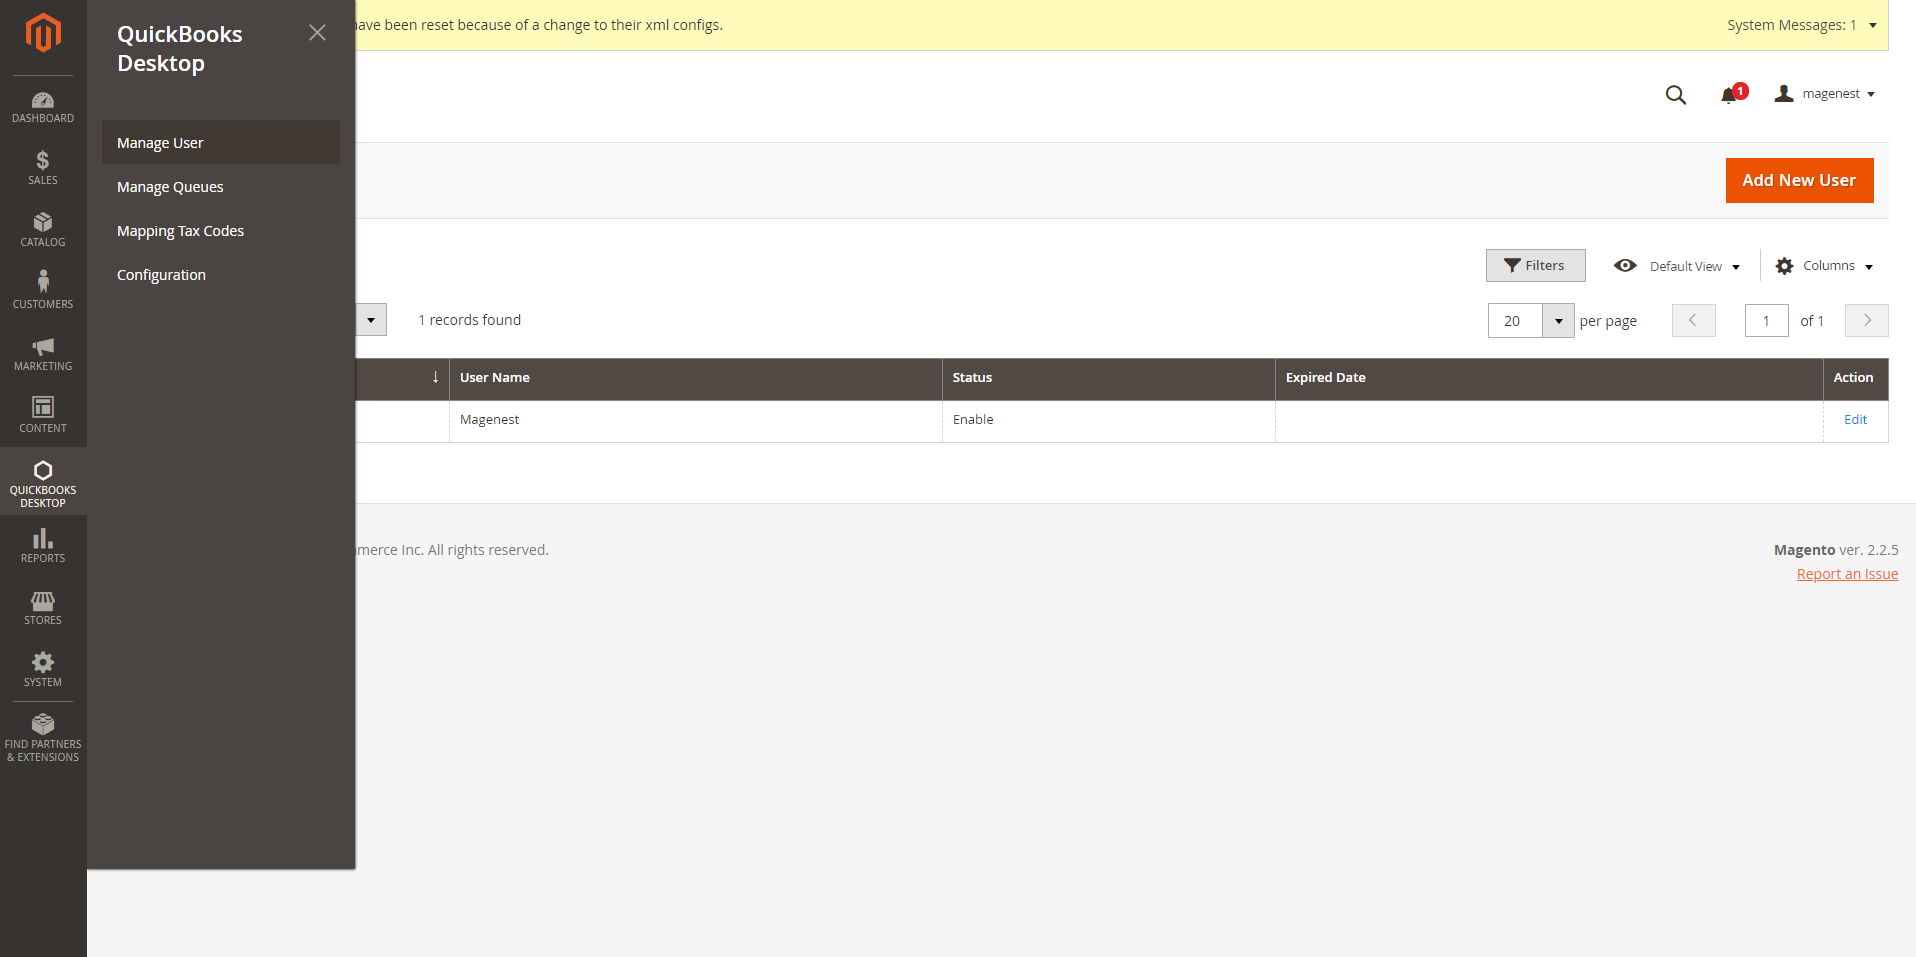Expand the Default View dropdown
The image size is (1916, 957).
tap(1677, 266)
